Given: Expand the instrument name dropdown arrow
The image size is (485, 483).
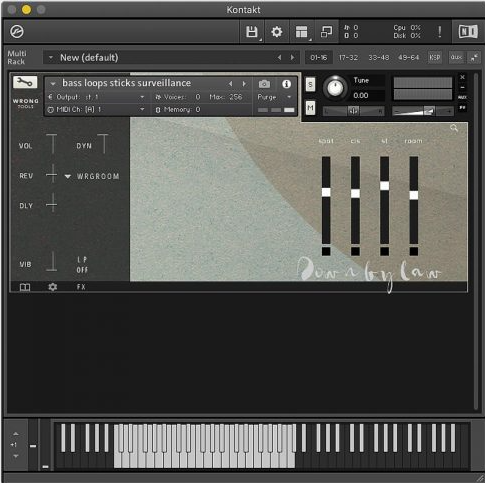Looking at the screenshot, I should click(x=53, y=84).
